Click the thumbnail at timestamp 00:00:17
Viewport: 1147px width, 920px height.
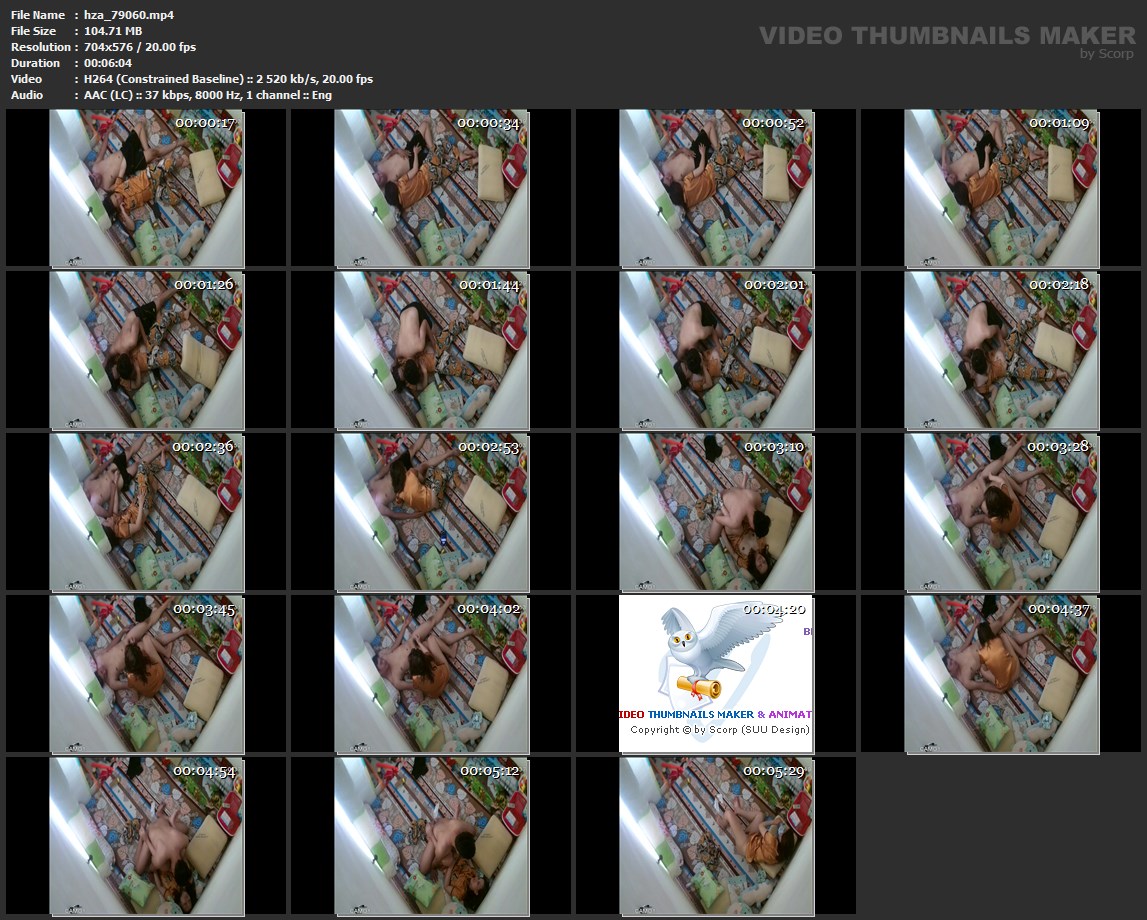146,188
